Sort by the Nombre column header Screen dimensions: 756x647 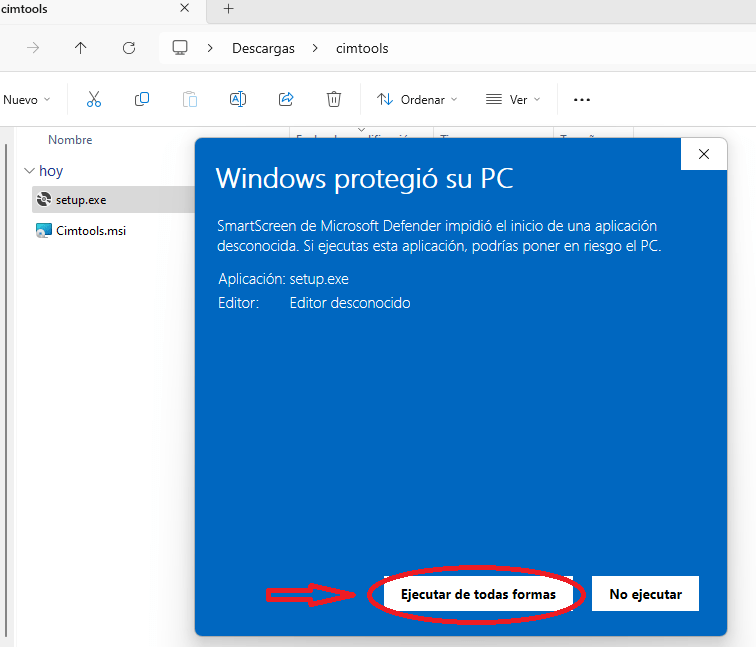coord(70,140)
